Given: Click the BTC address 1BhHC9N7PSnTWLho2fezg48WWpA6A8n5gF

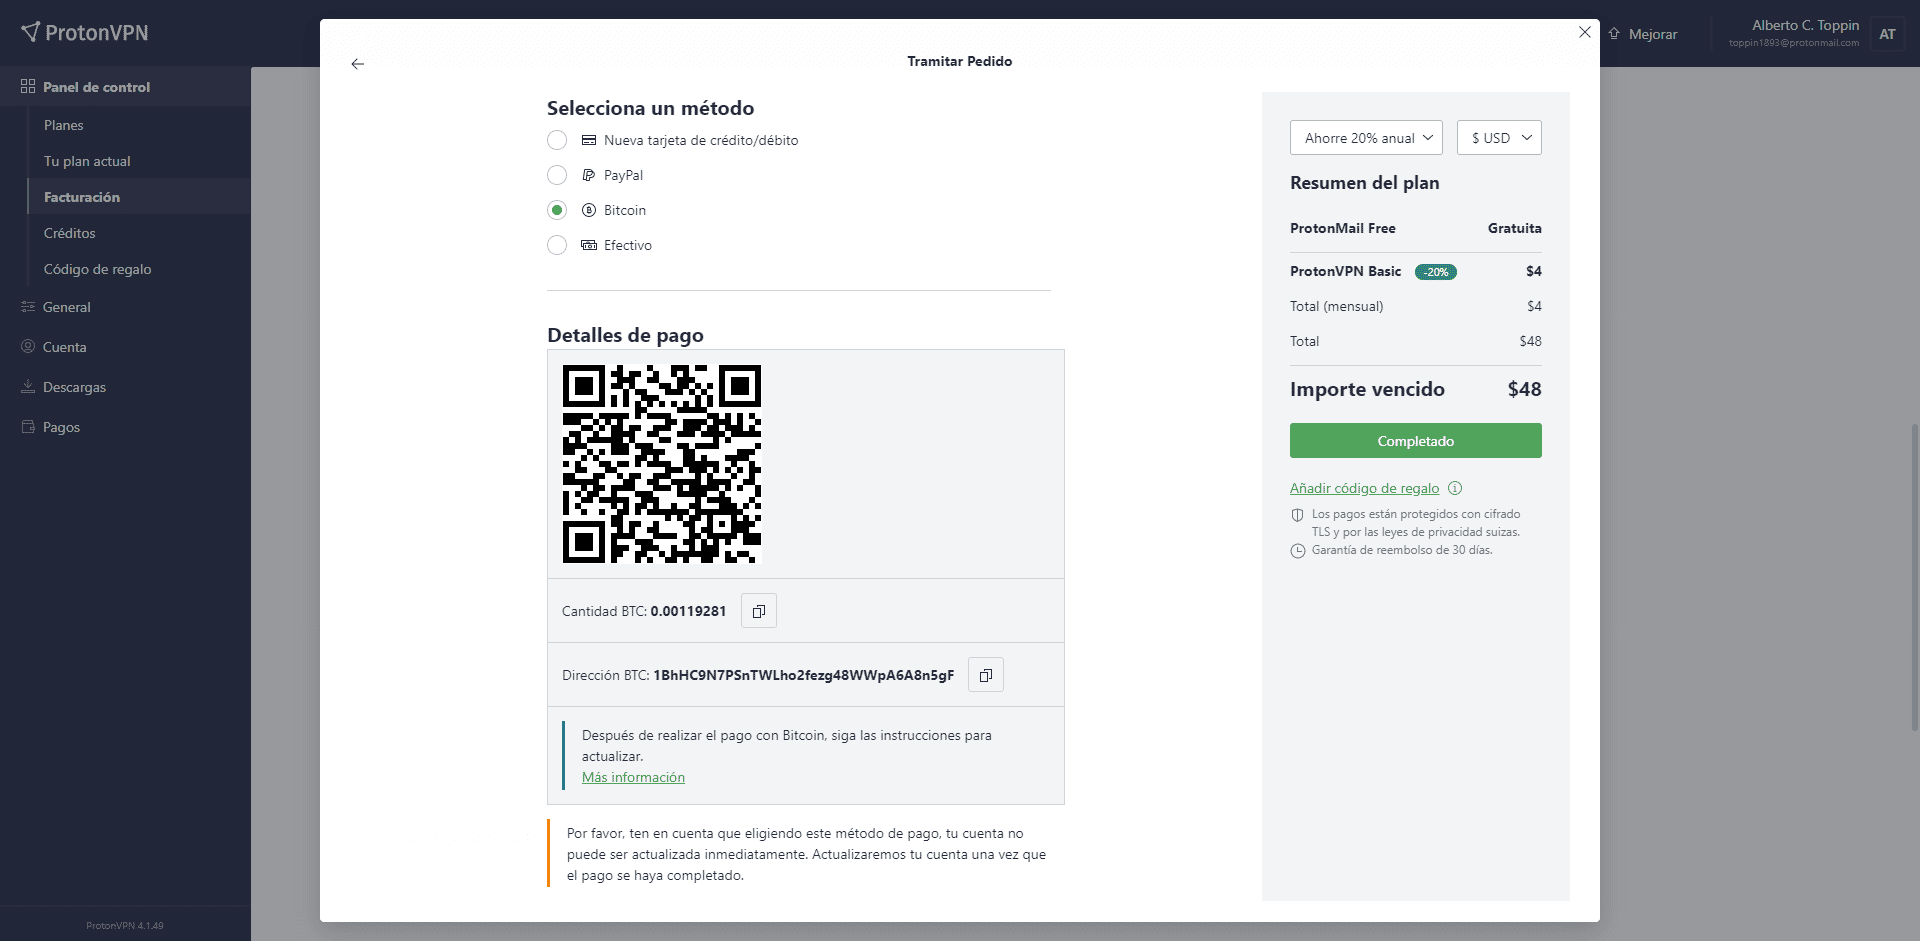Looking at the screenshot, I should tap(804, 675).
